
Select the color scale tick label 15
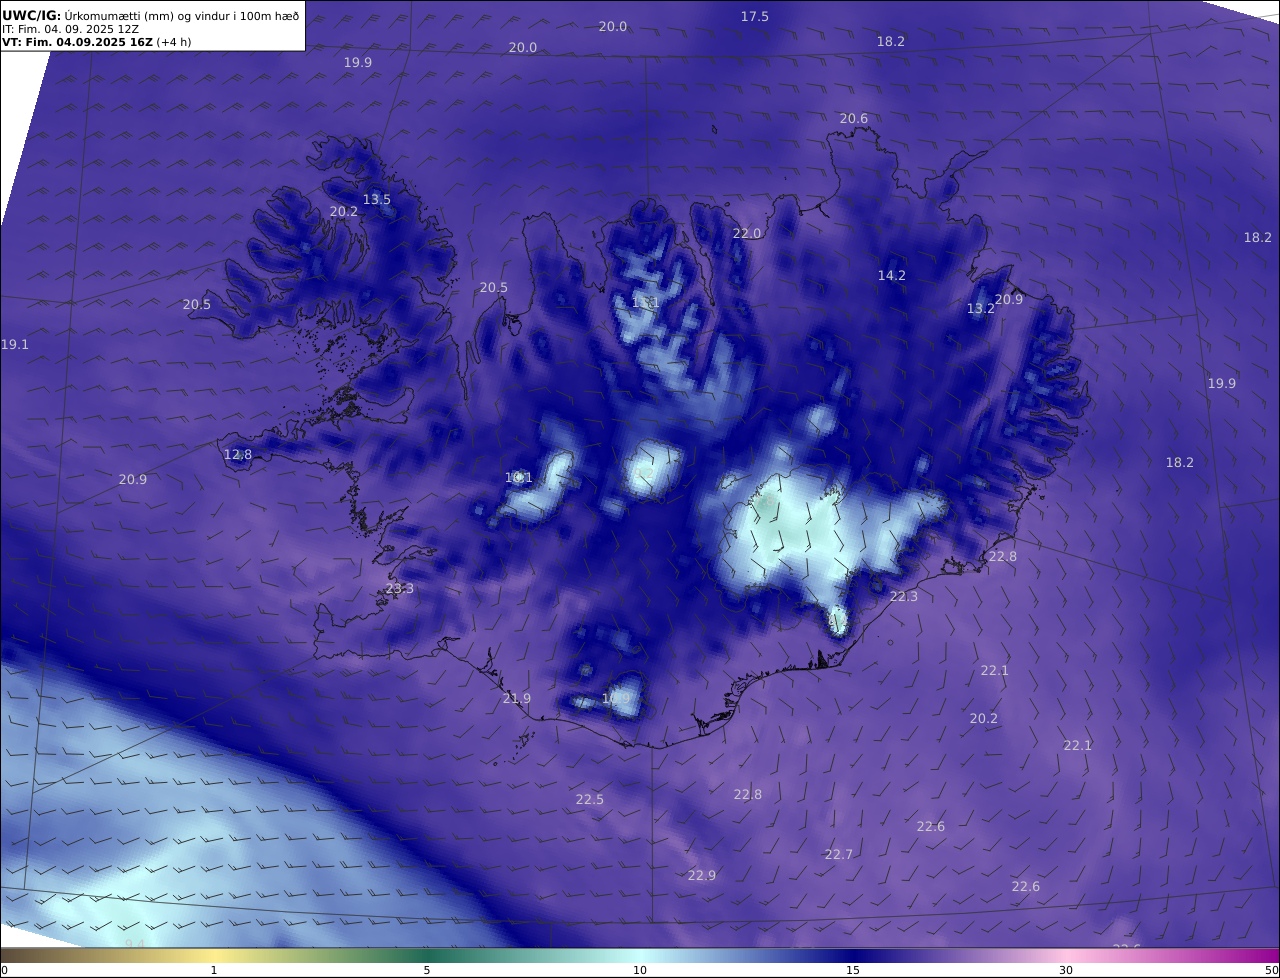[x=853, y=970]
